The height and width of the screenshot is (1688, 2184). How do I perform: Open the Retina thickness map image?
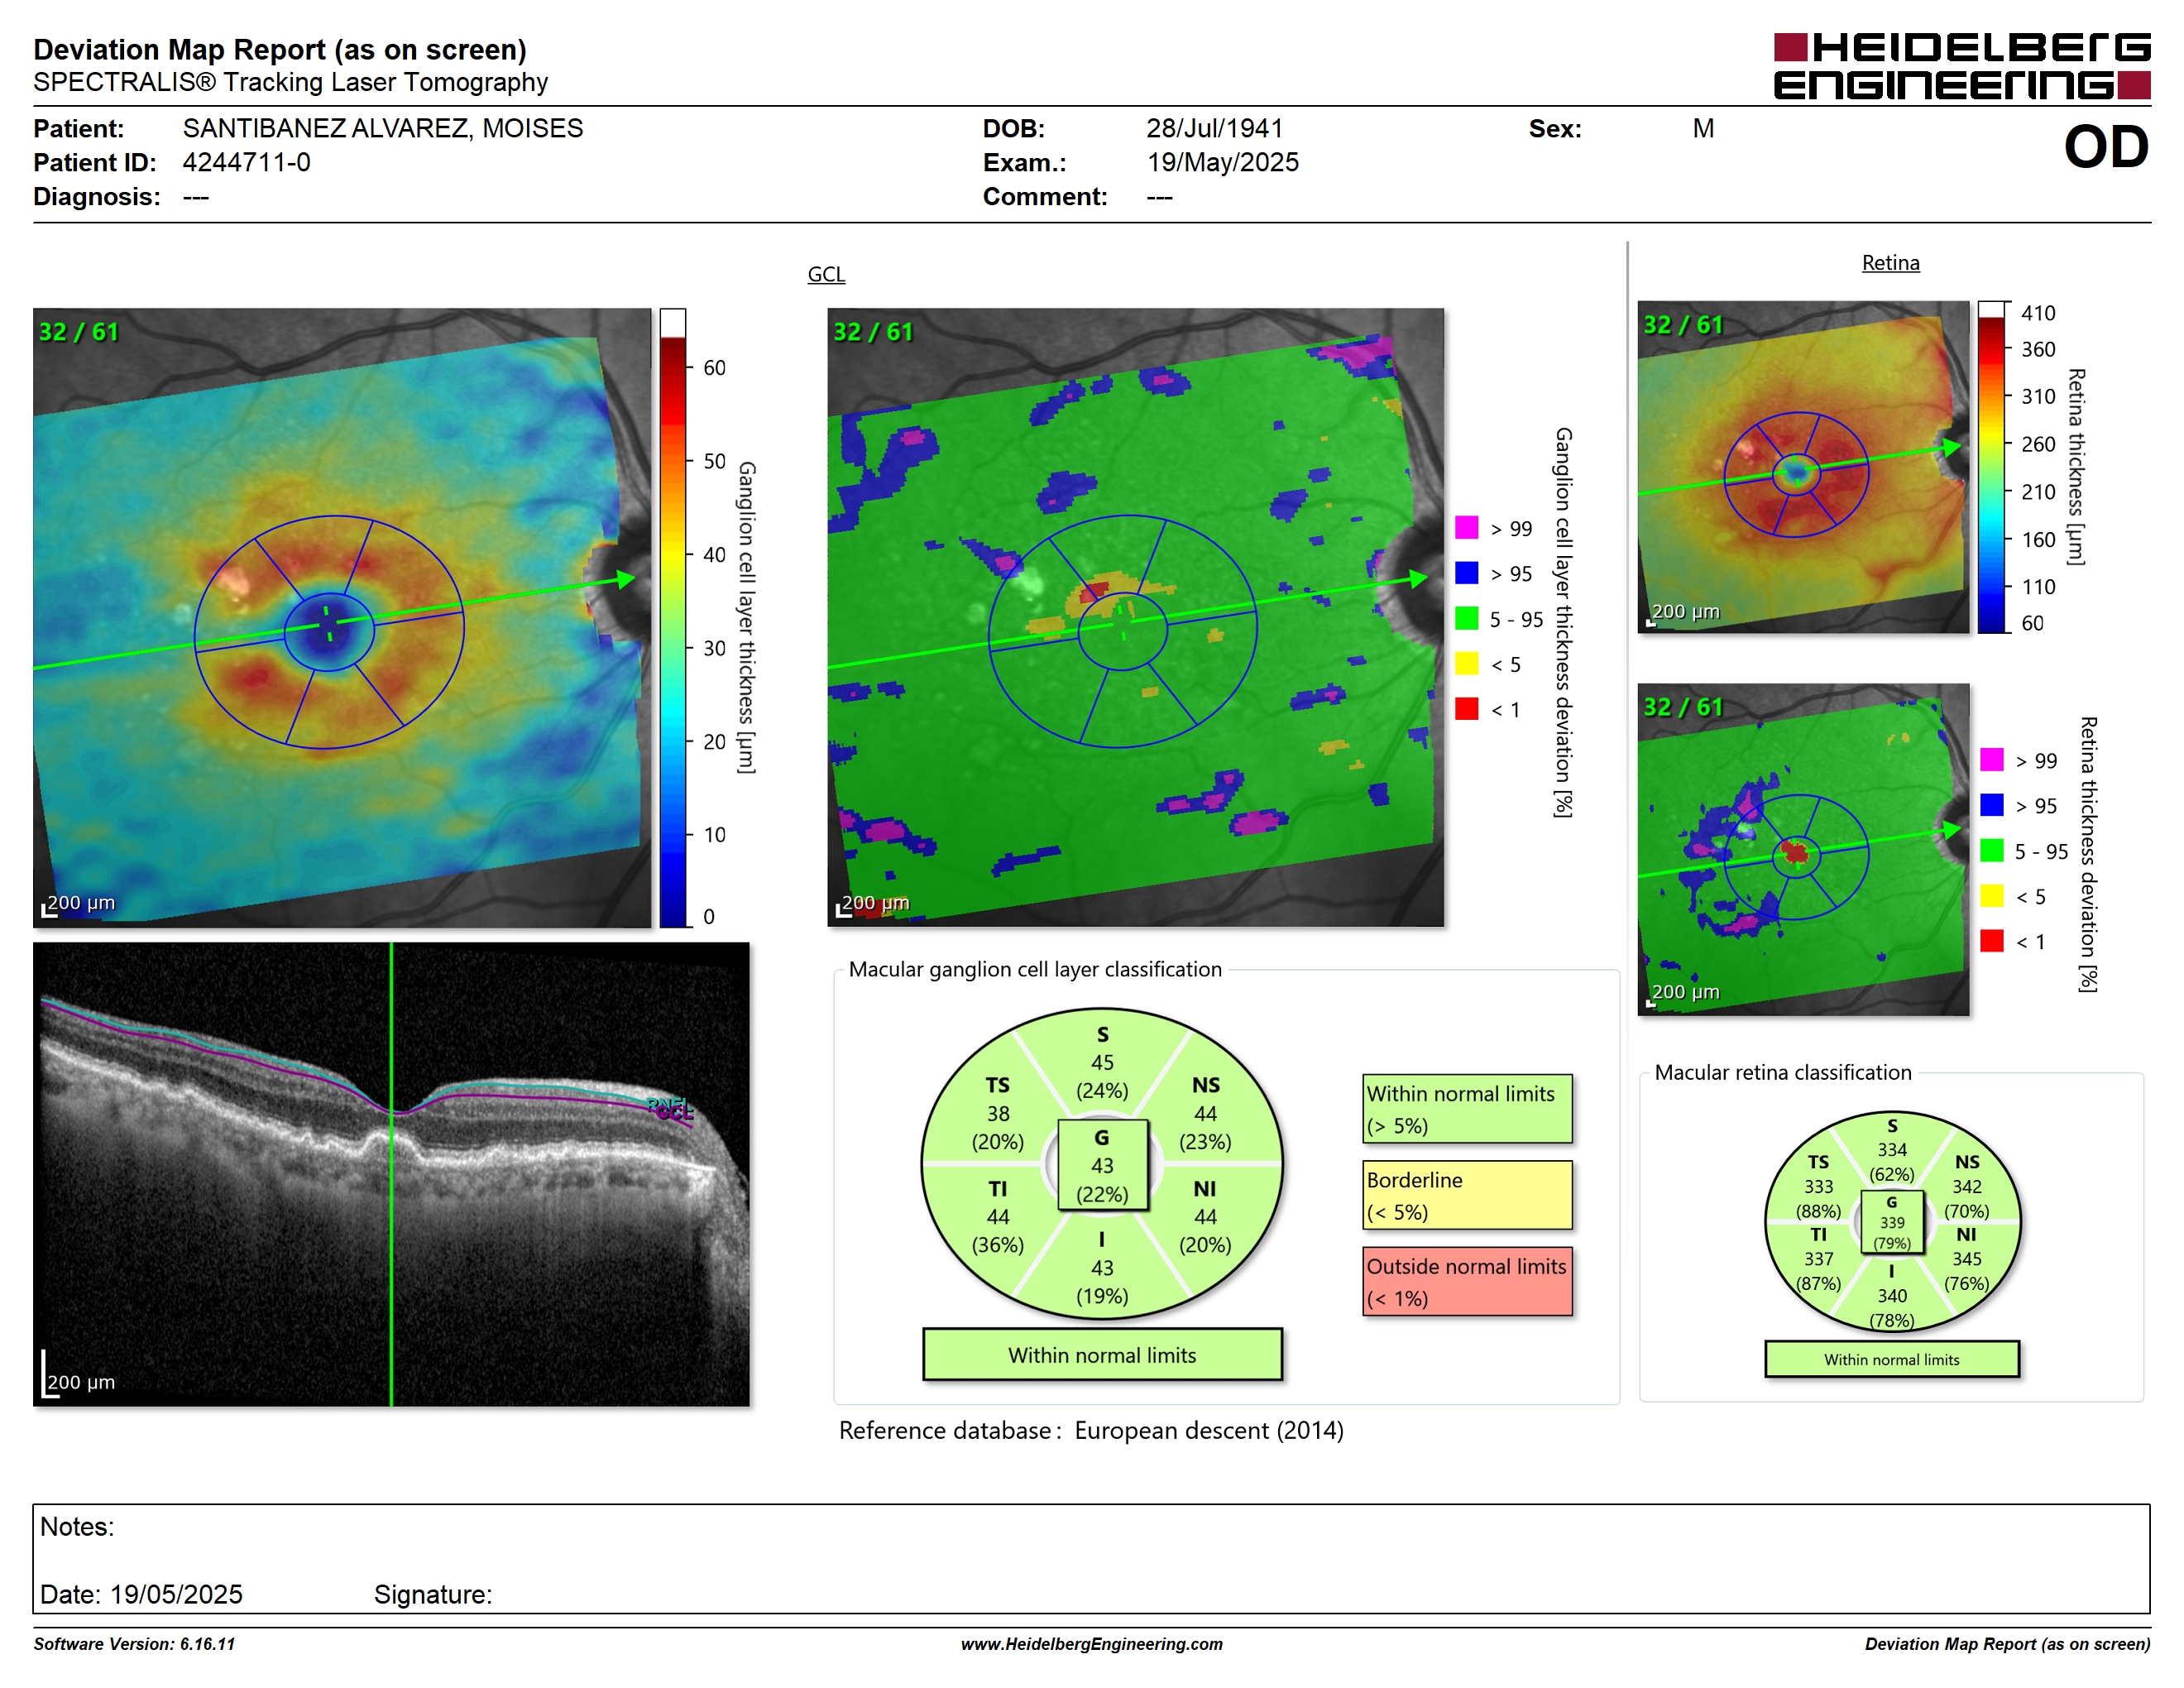point(1803,467)
